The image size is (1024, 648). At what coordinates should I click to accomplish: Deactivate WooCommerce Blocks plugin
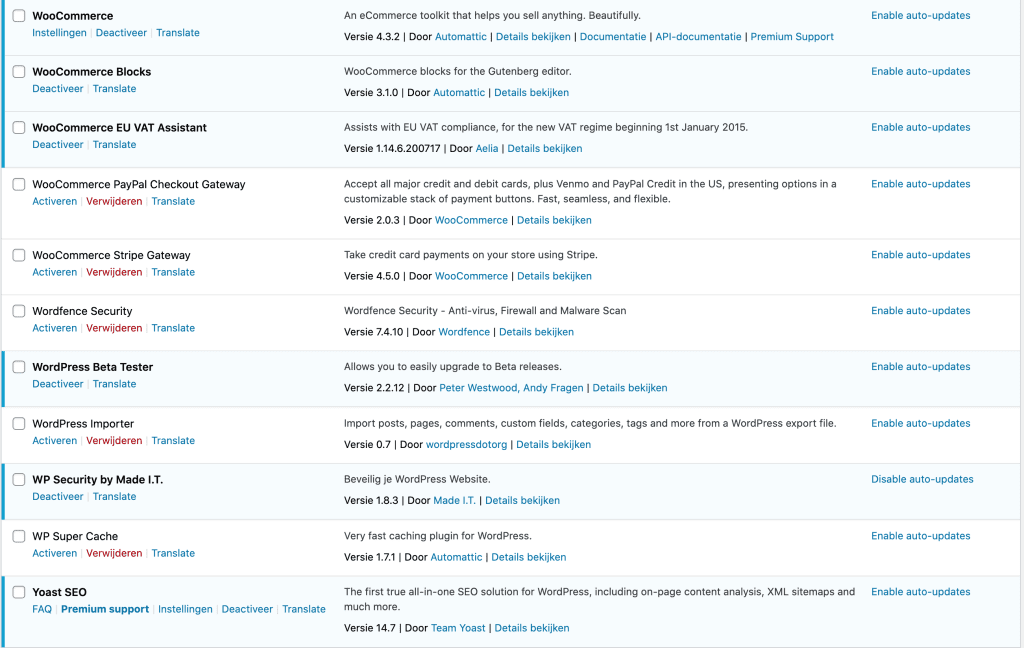[x=58, y=89]
